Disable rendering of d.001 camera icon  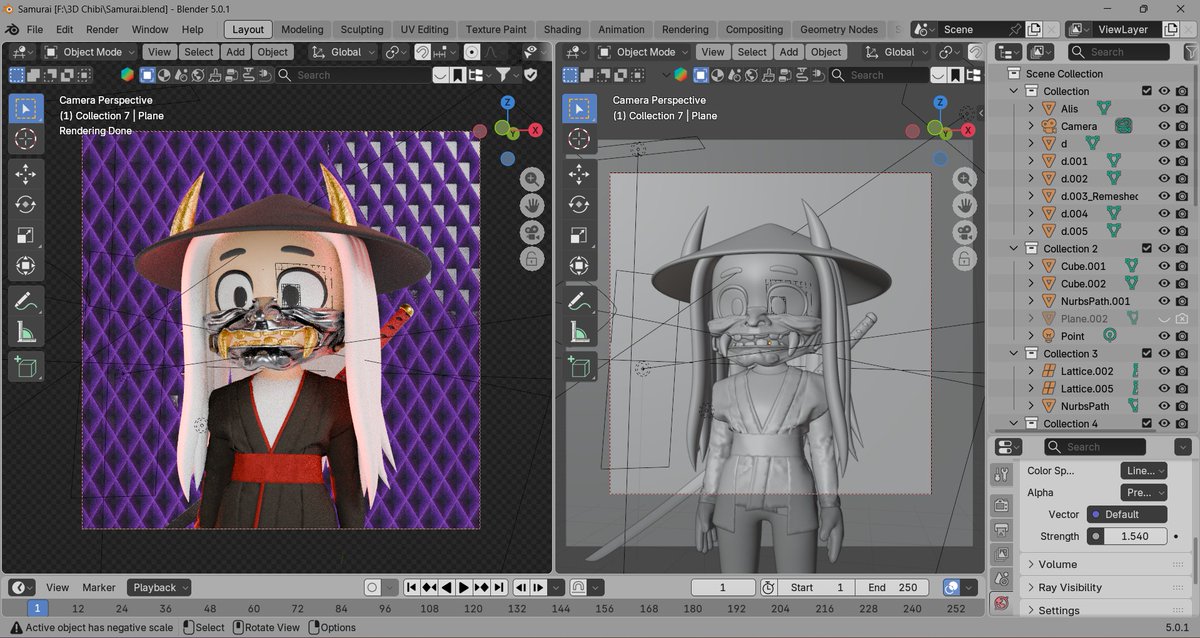tap(1182, 161)
